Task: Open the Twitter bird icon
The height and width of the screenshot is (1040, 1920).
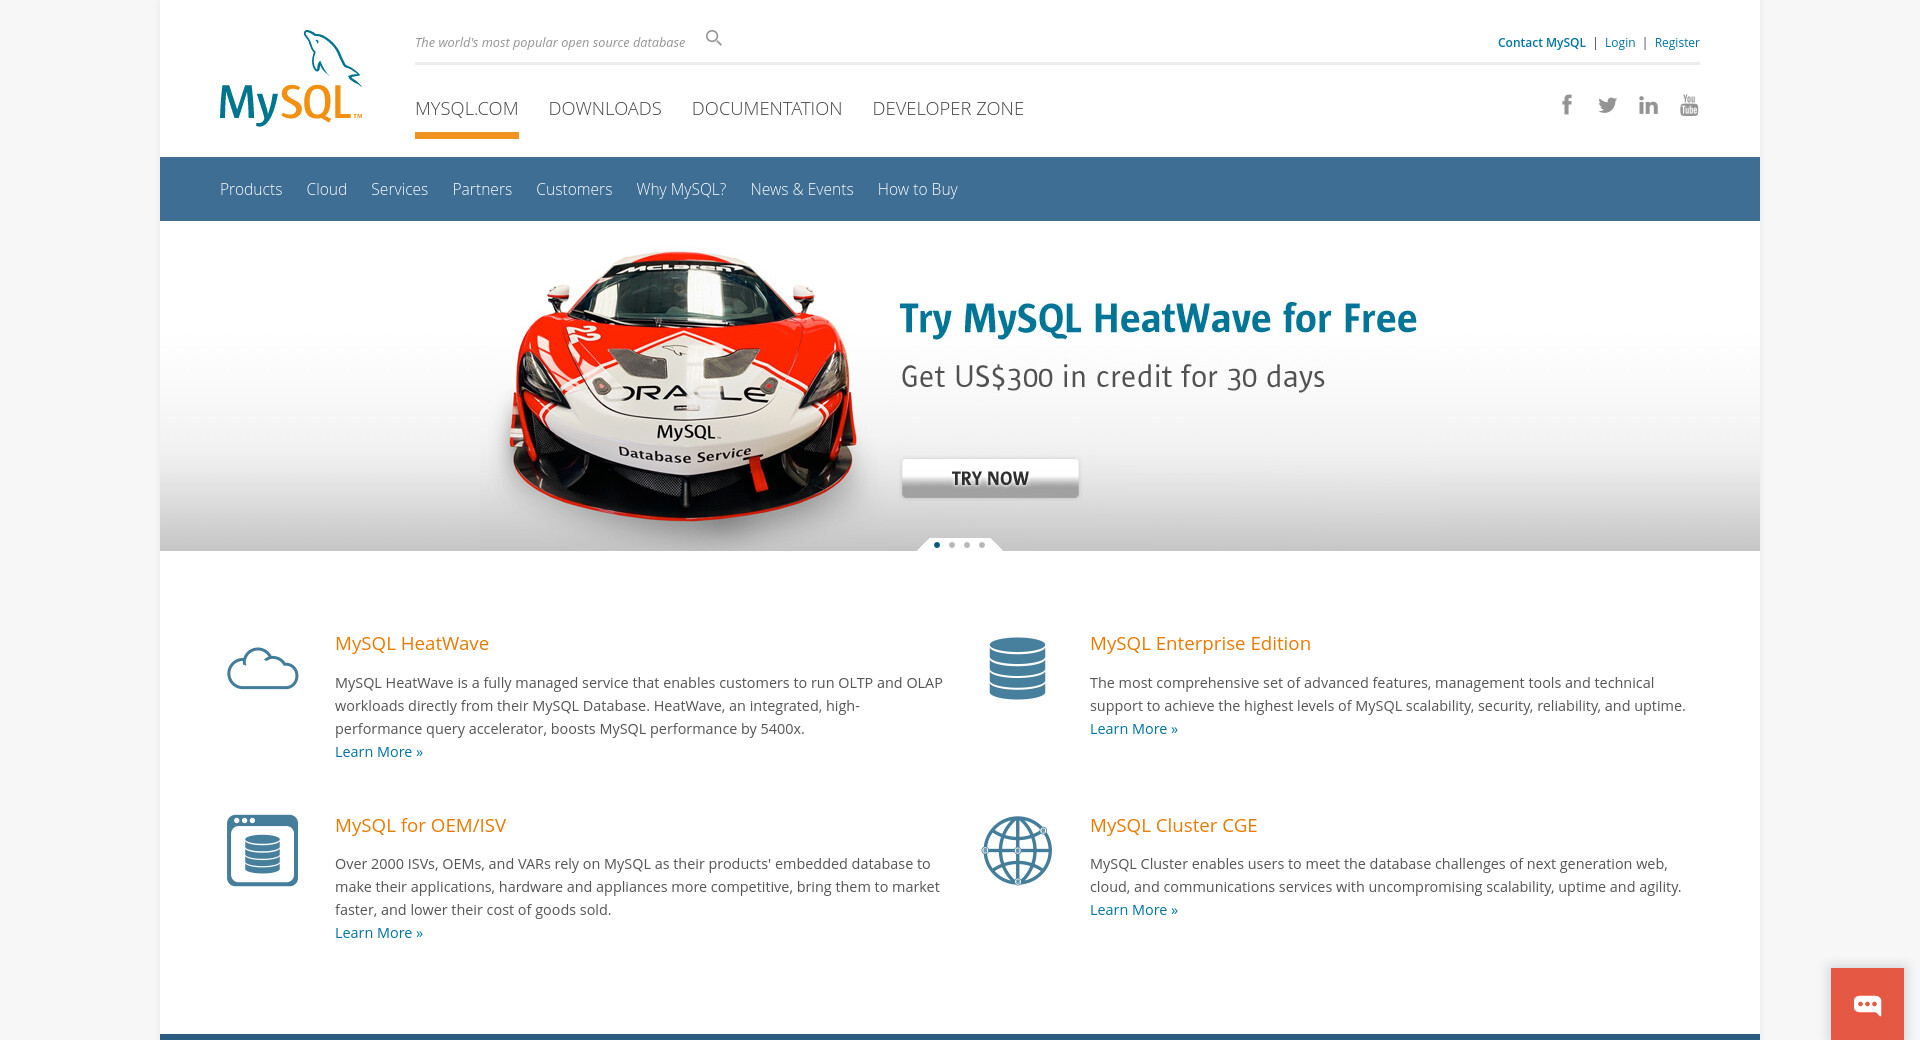Action: (1607, 105)
